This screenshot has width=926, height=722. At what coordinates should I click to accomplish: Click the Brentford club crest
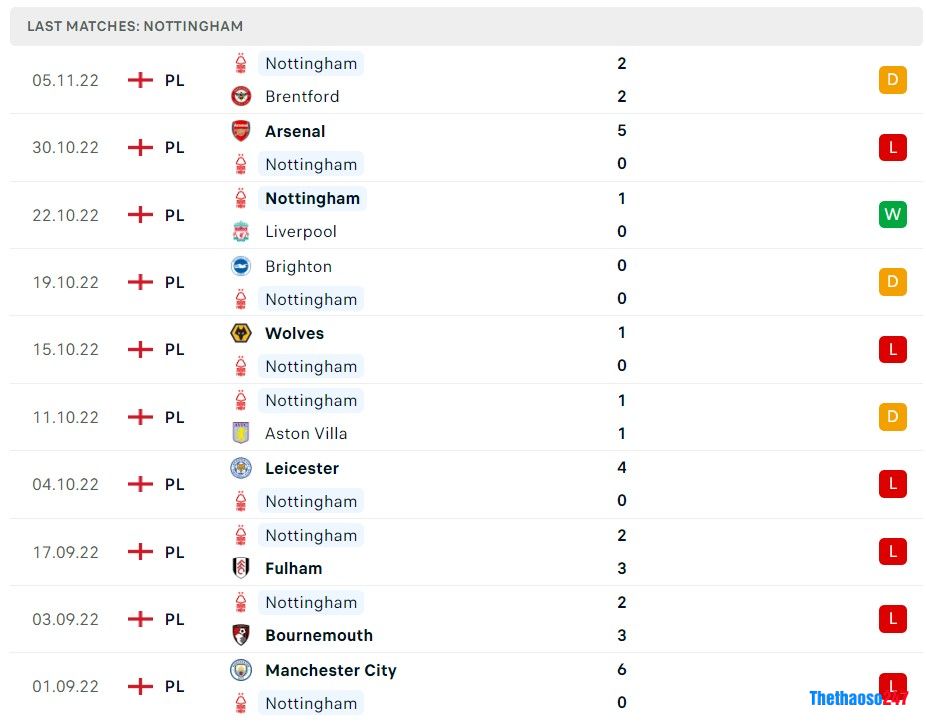(240, 96)
